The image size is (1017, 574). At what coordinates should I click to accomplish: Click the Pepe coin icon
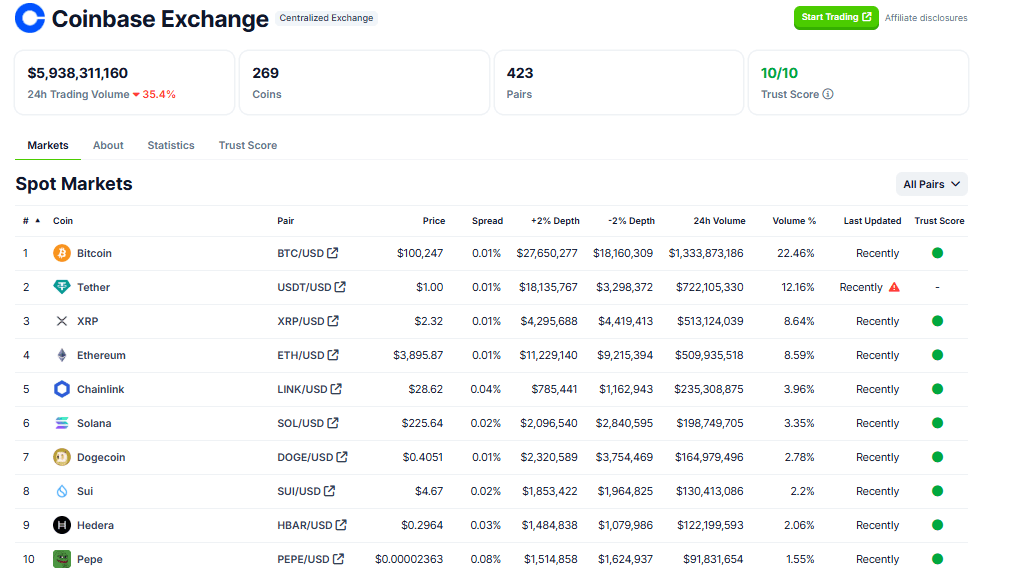[x=62, y=559]
